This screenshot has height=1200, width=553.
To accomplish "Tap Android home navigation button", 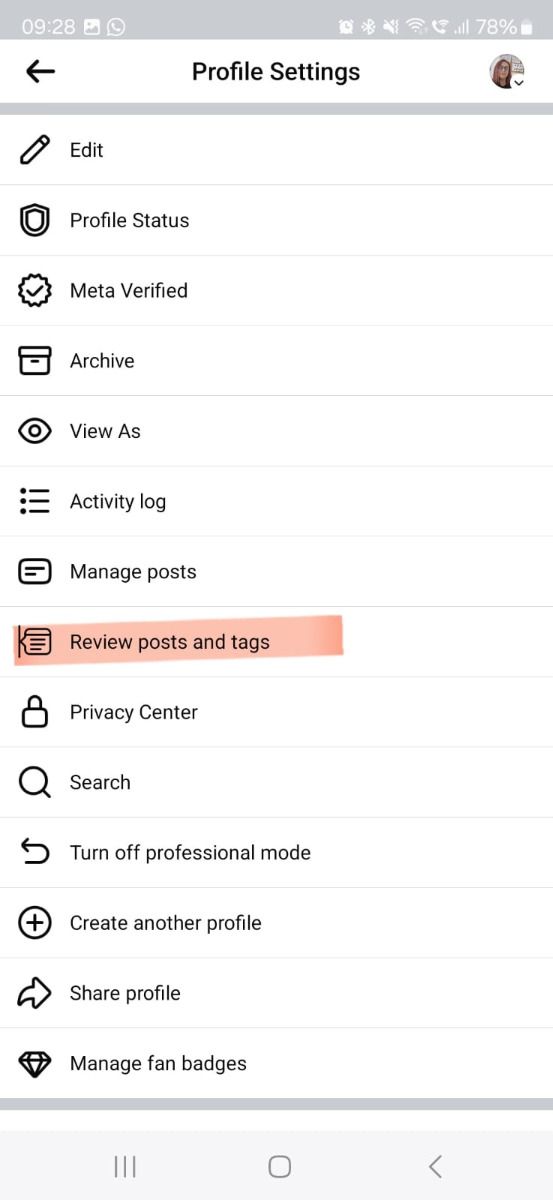I will tap(280, 1166).
